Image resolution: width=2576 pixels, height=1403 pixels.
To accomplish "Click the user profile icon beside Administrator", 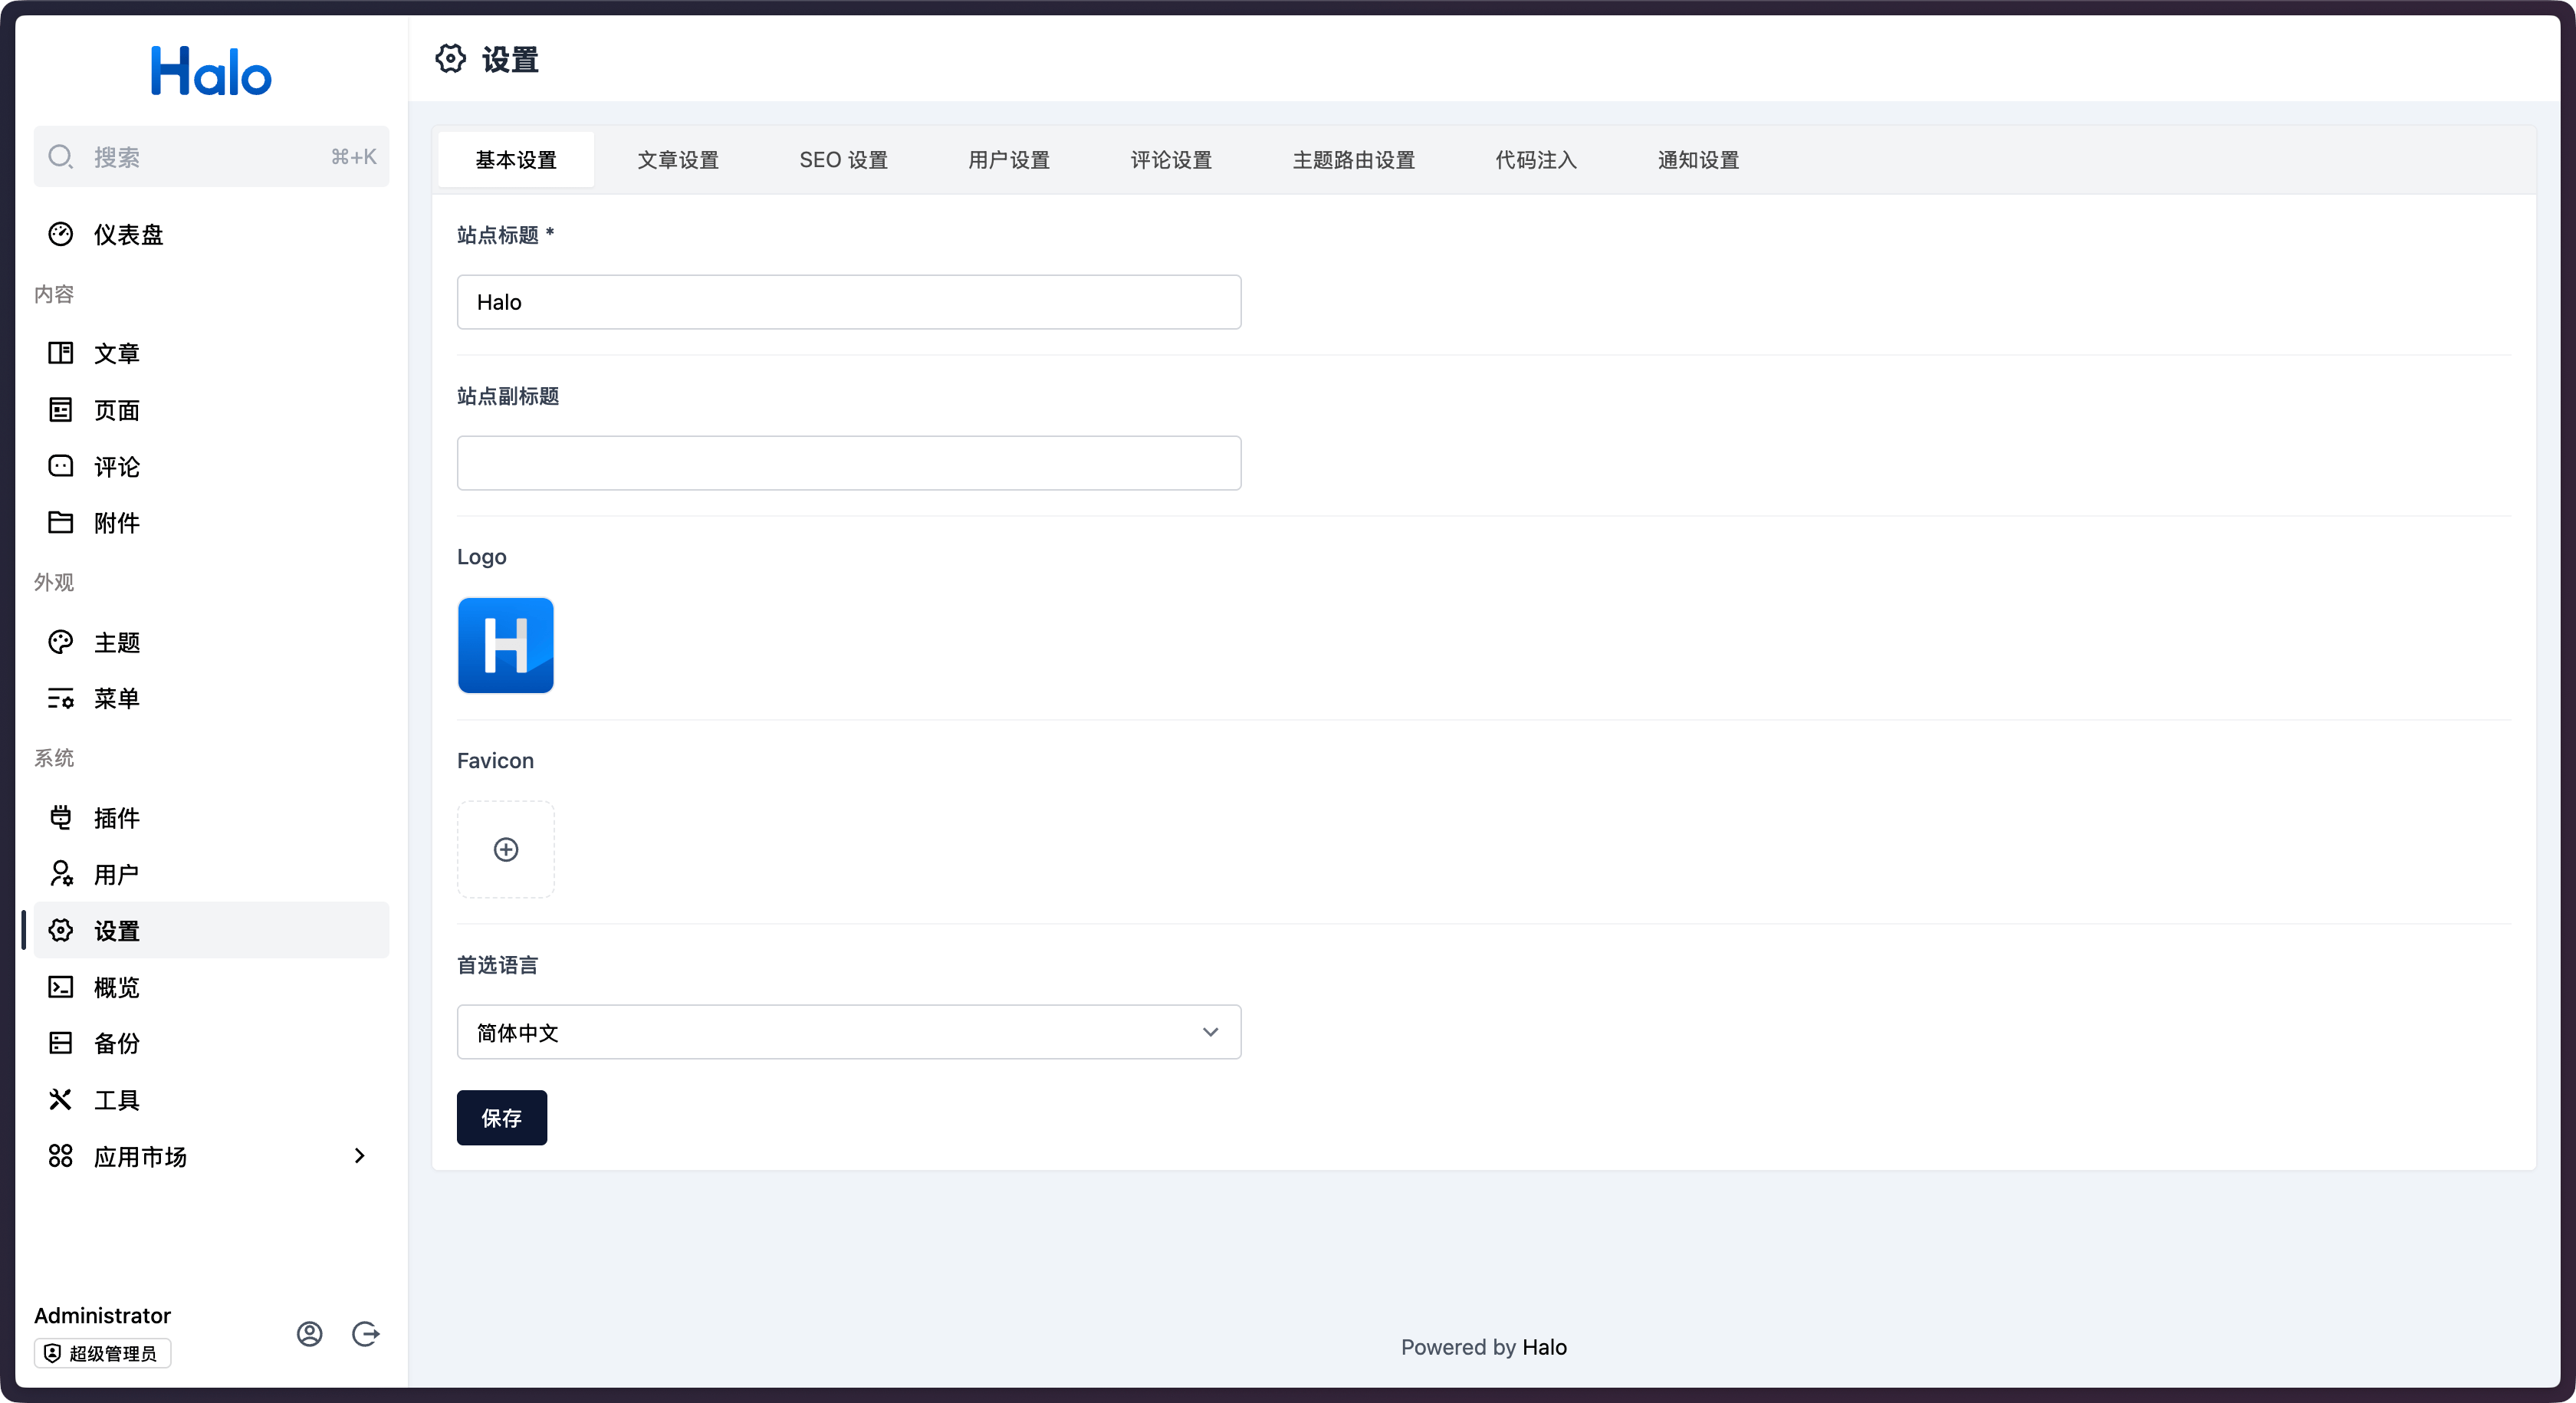I will click(x=309, y=1333).
